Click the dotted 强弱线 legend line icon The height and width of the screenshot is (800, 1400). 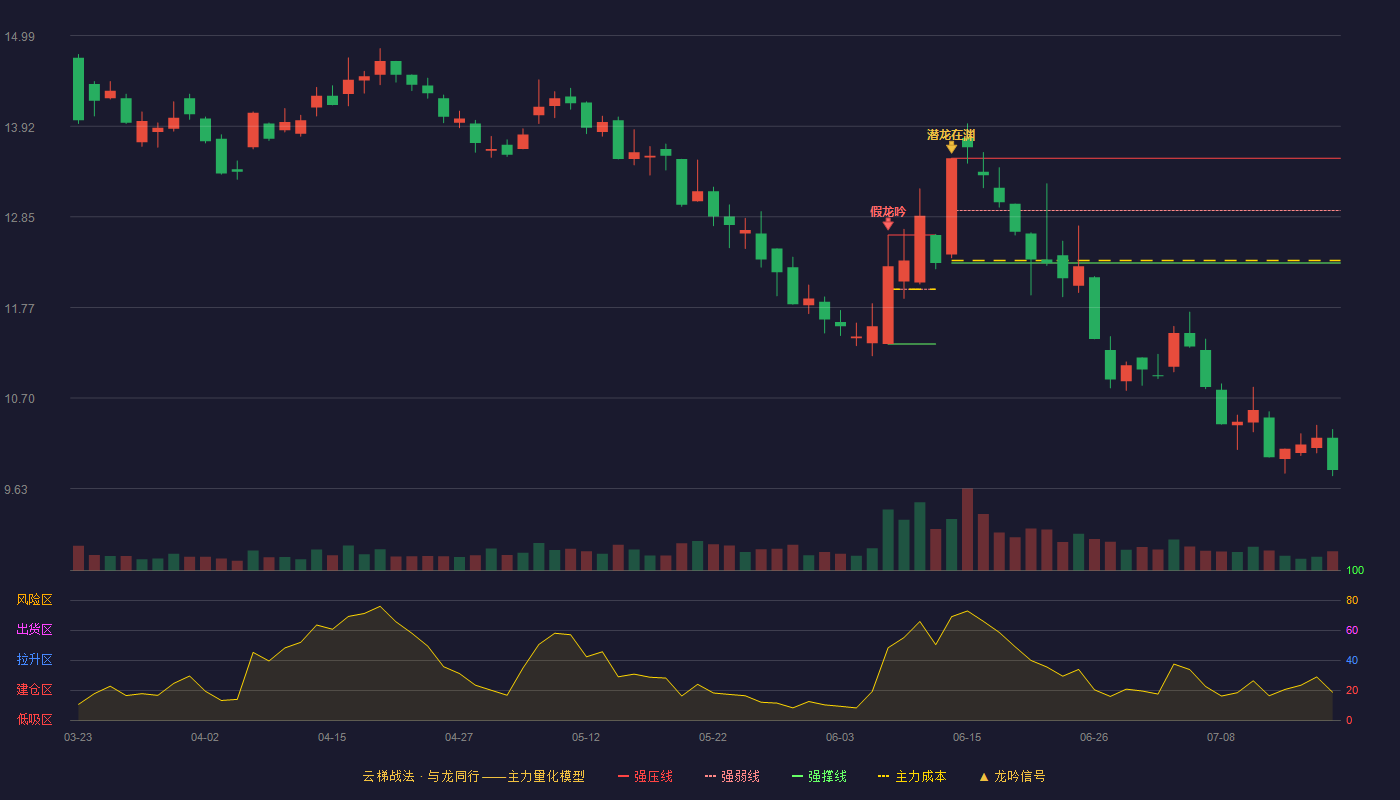pyautogui.click(x=711, y=776)
